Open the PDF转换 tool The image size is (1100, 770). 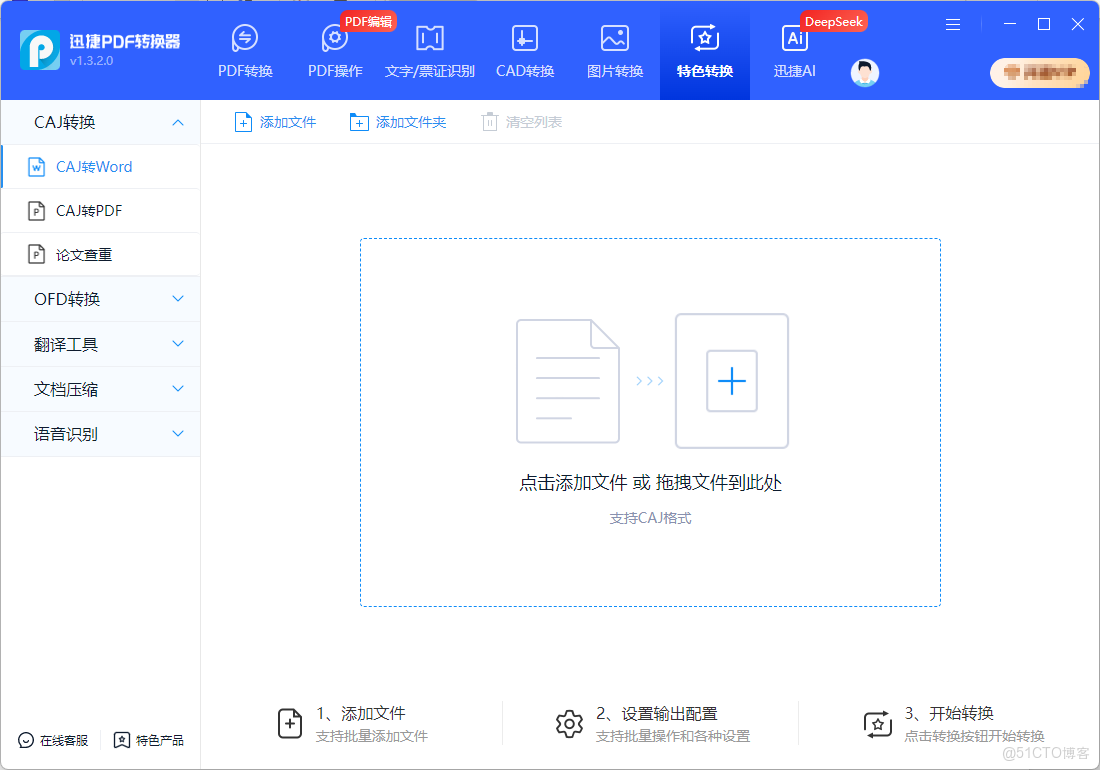click(244, 50)
